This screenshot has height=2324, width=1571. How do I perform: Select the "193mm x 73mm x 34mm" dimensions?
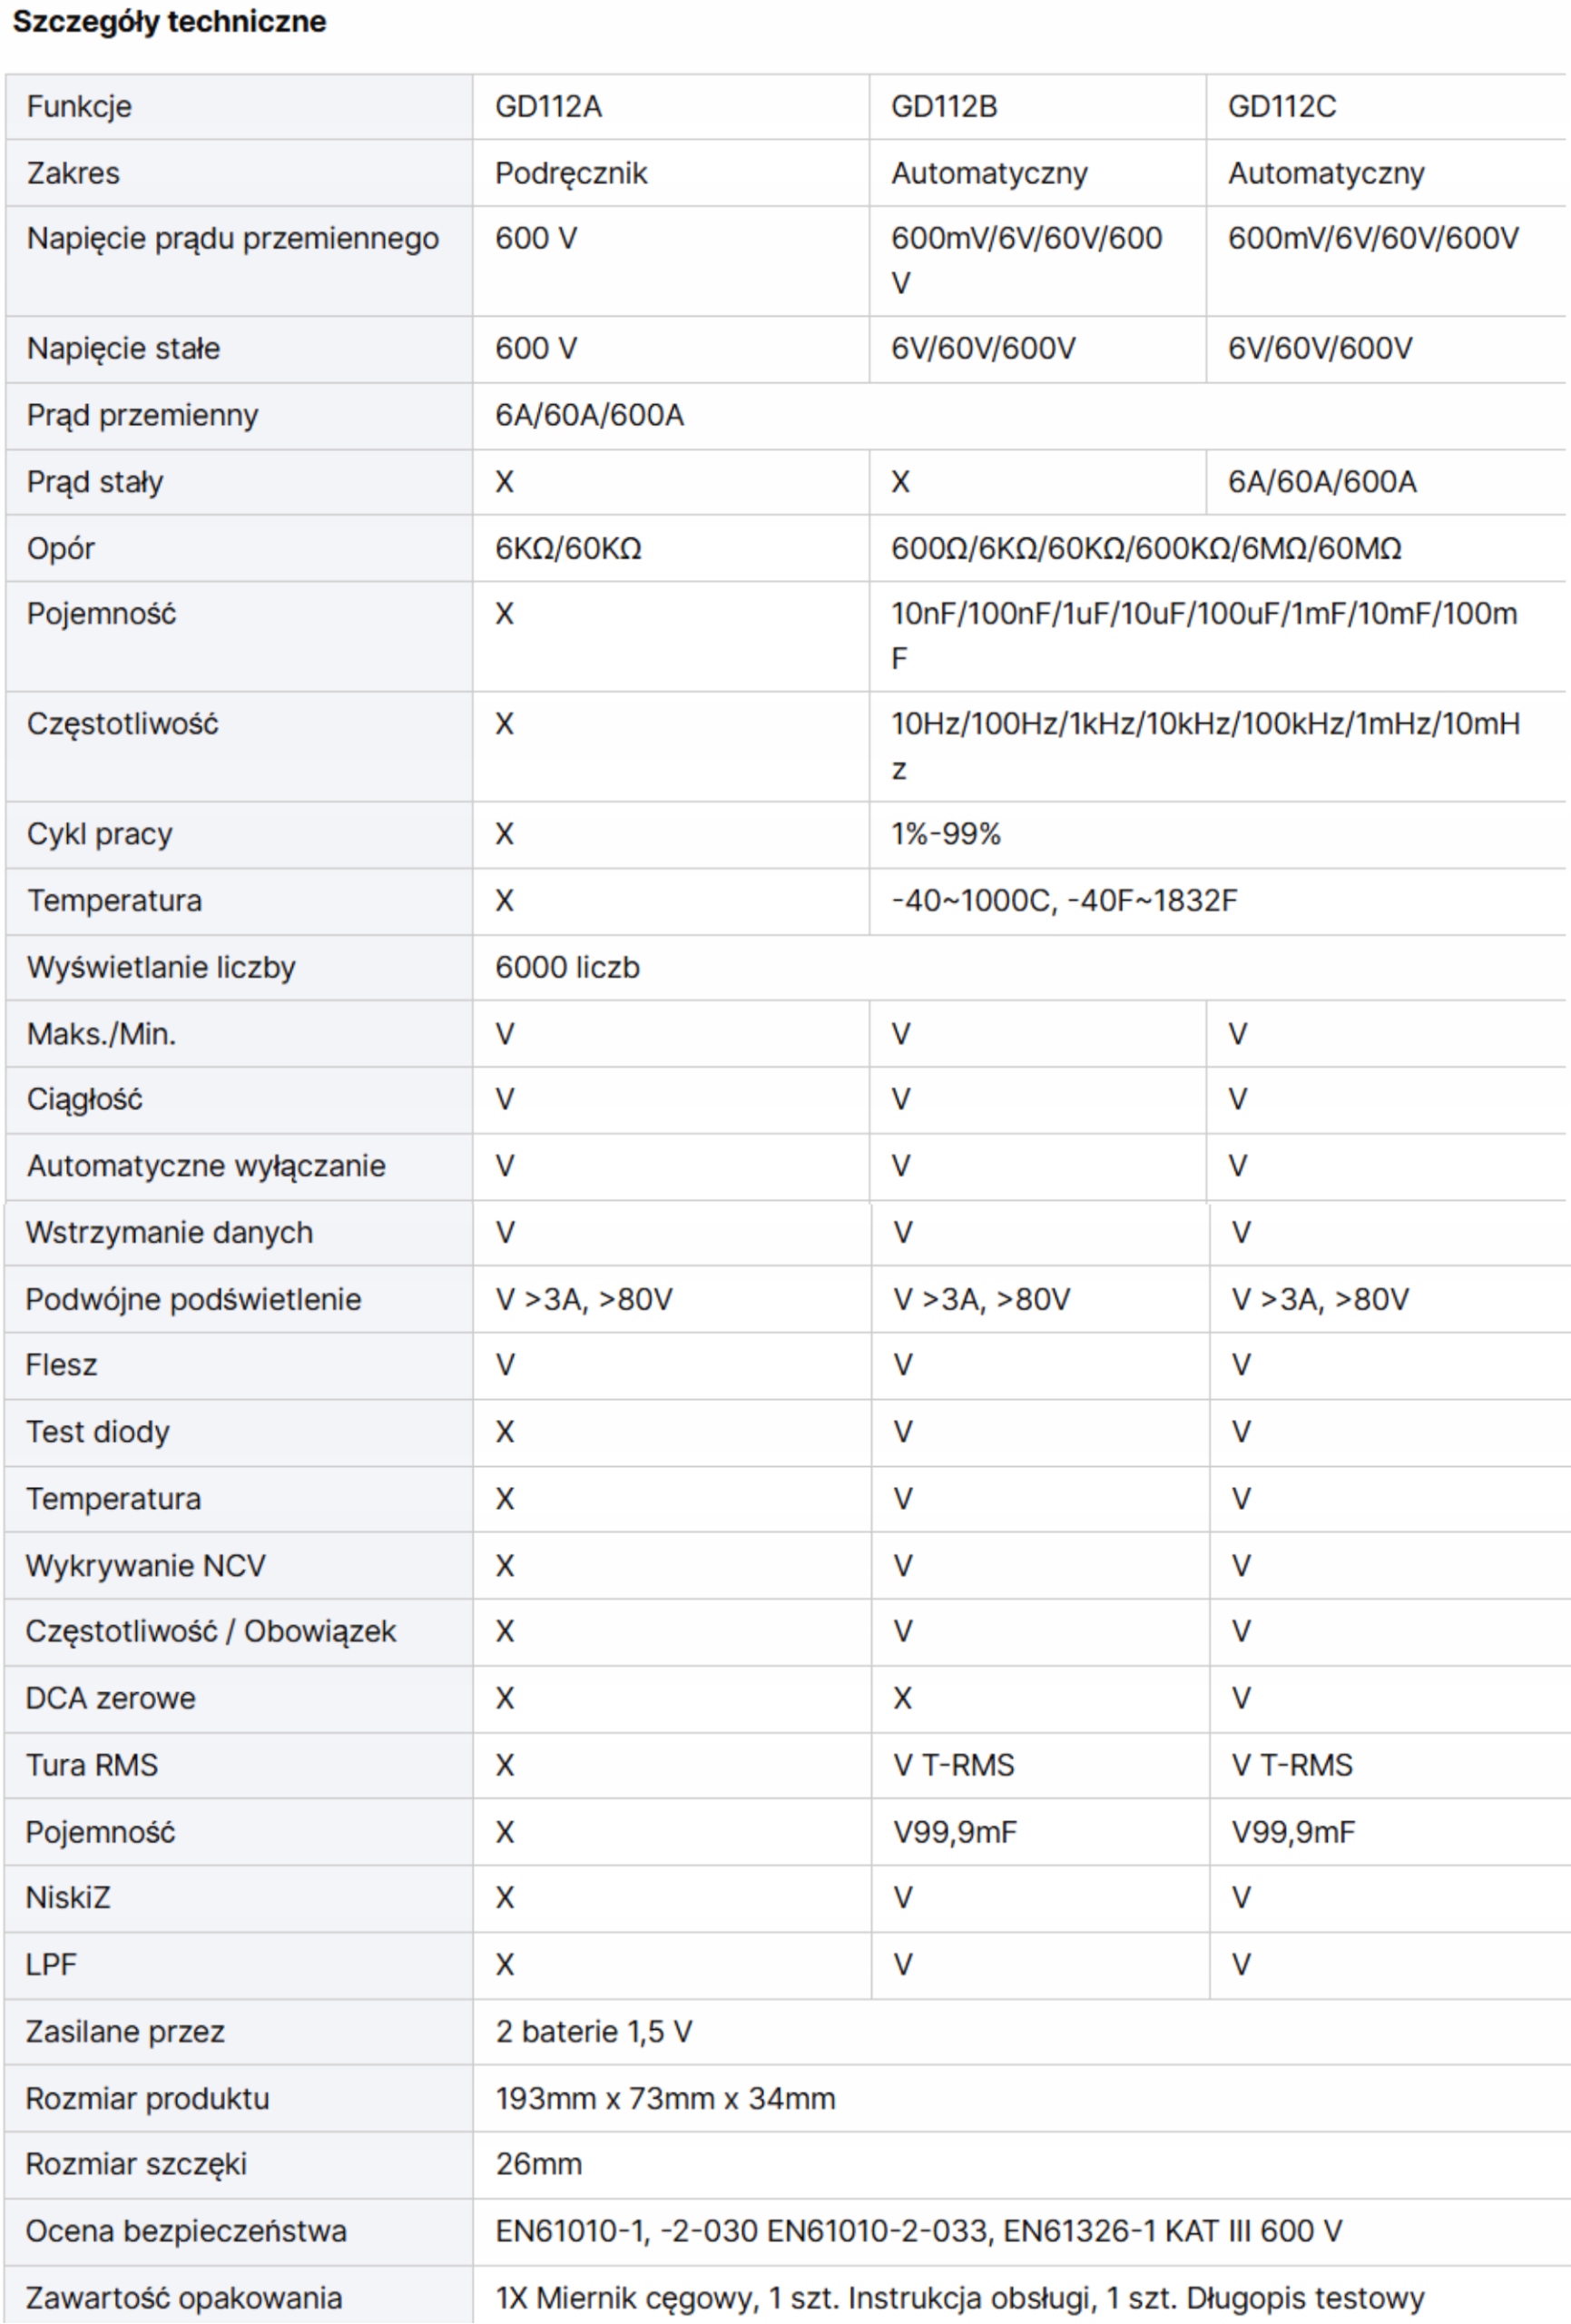(x=665, y=2098)
